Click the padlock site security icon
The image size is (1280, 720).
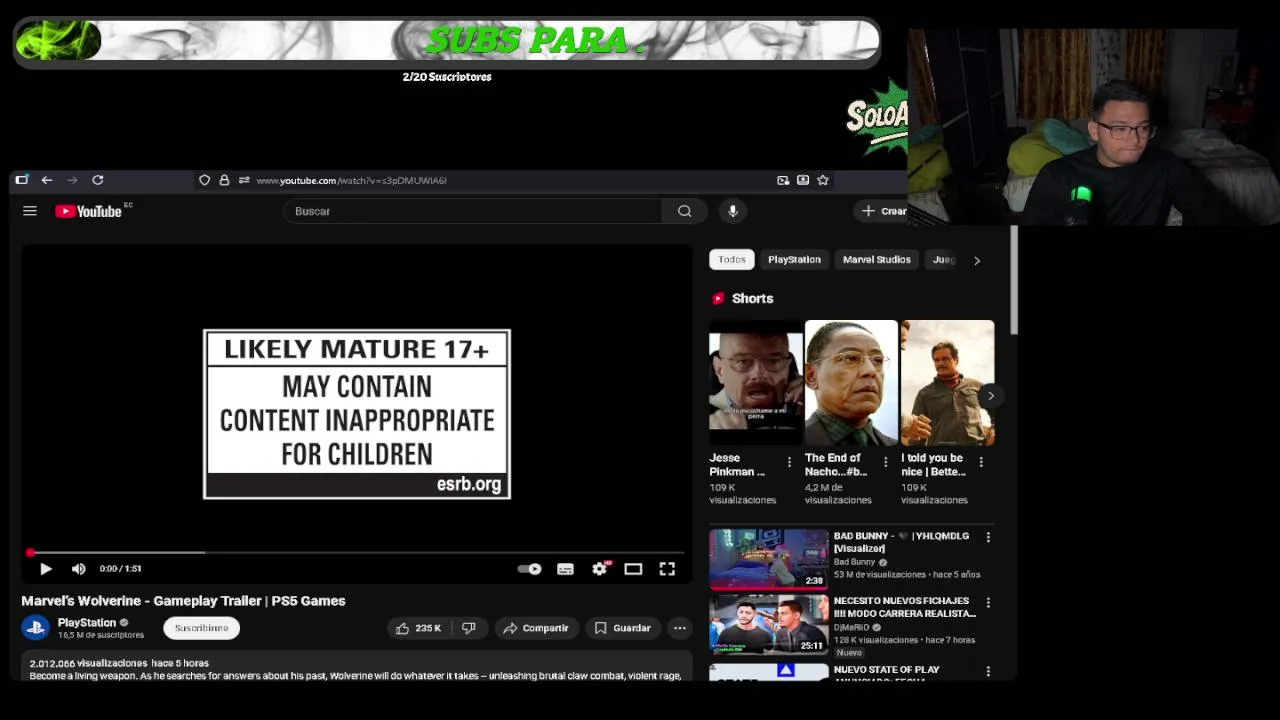(x=224, y=180)
